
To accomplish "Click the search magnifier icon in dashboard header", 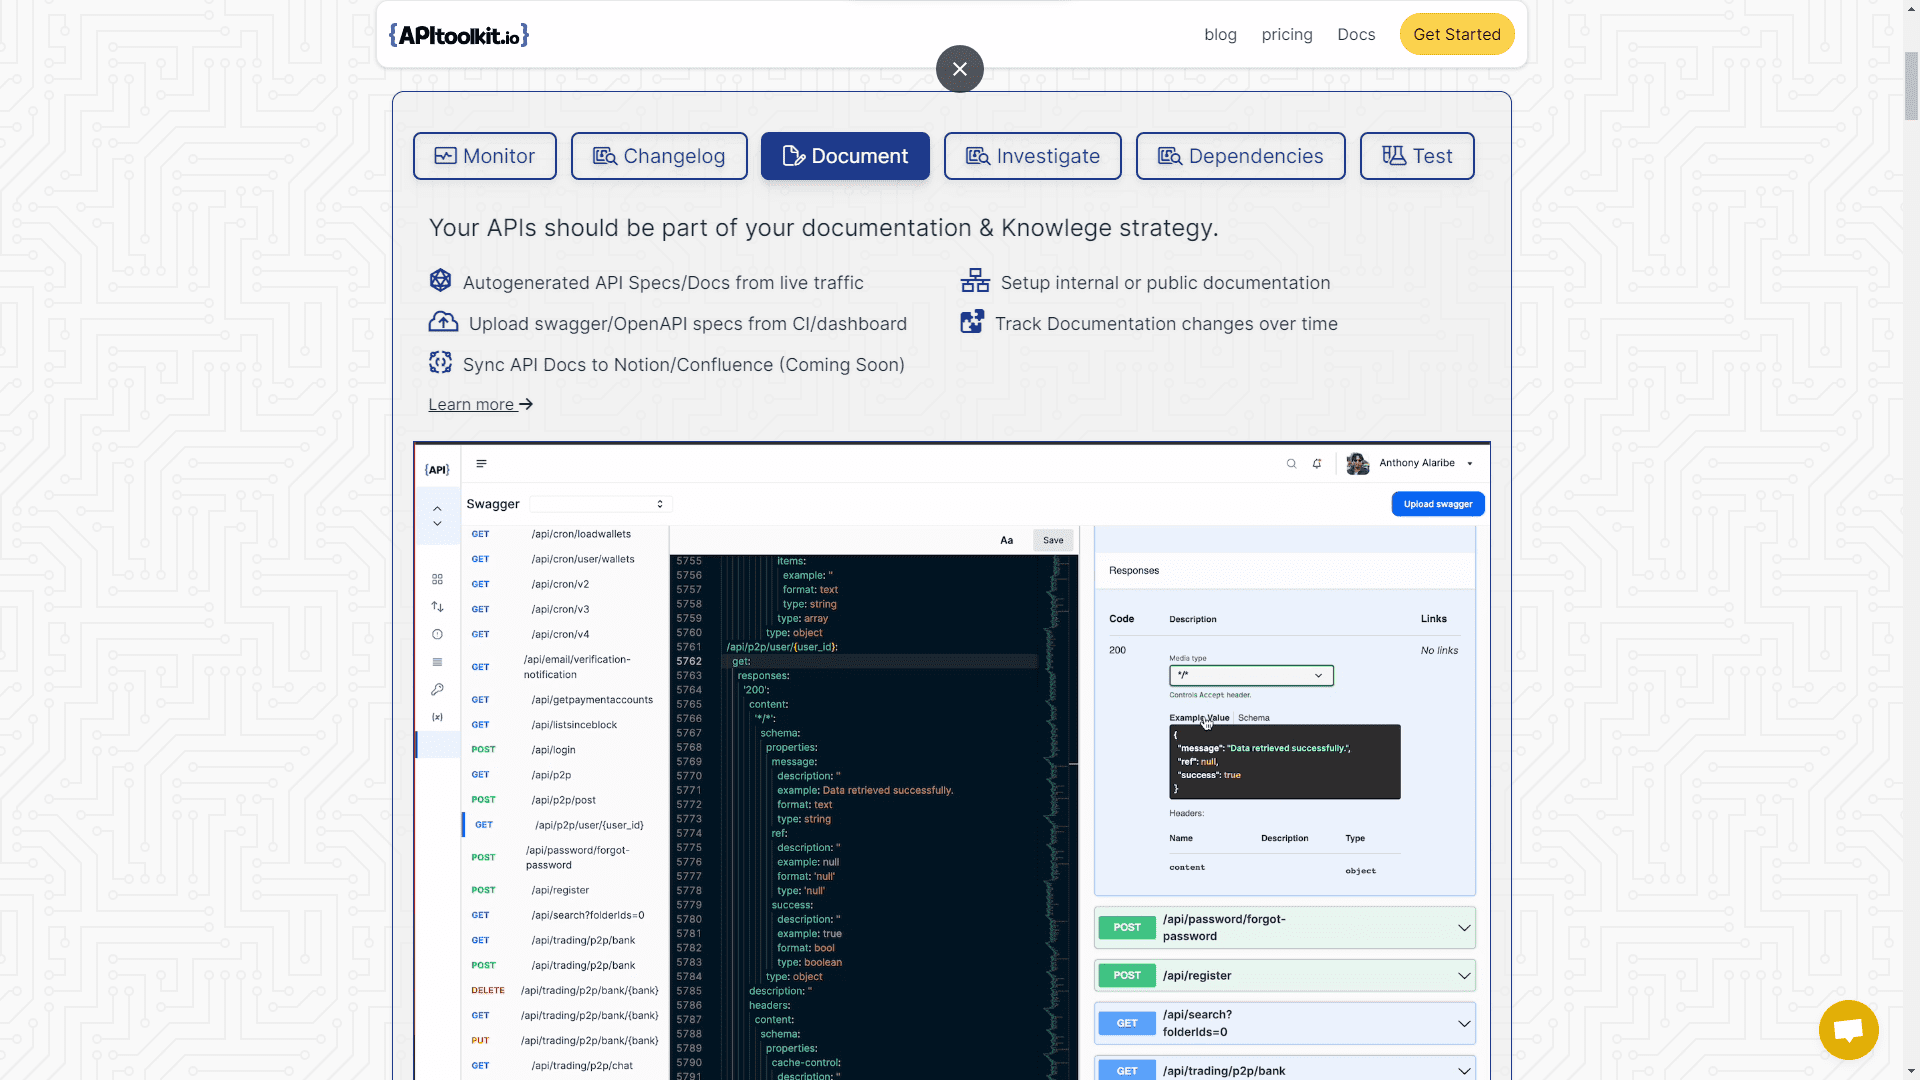I will [x=1291, y=464].
